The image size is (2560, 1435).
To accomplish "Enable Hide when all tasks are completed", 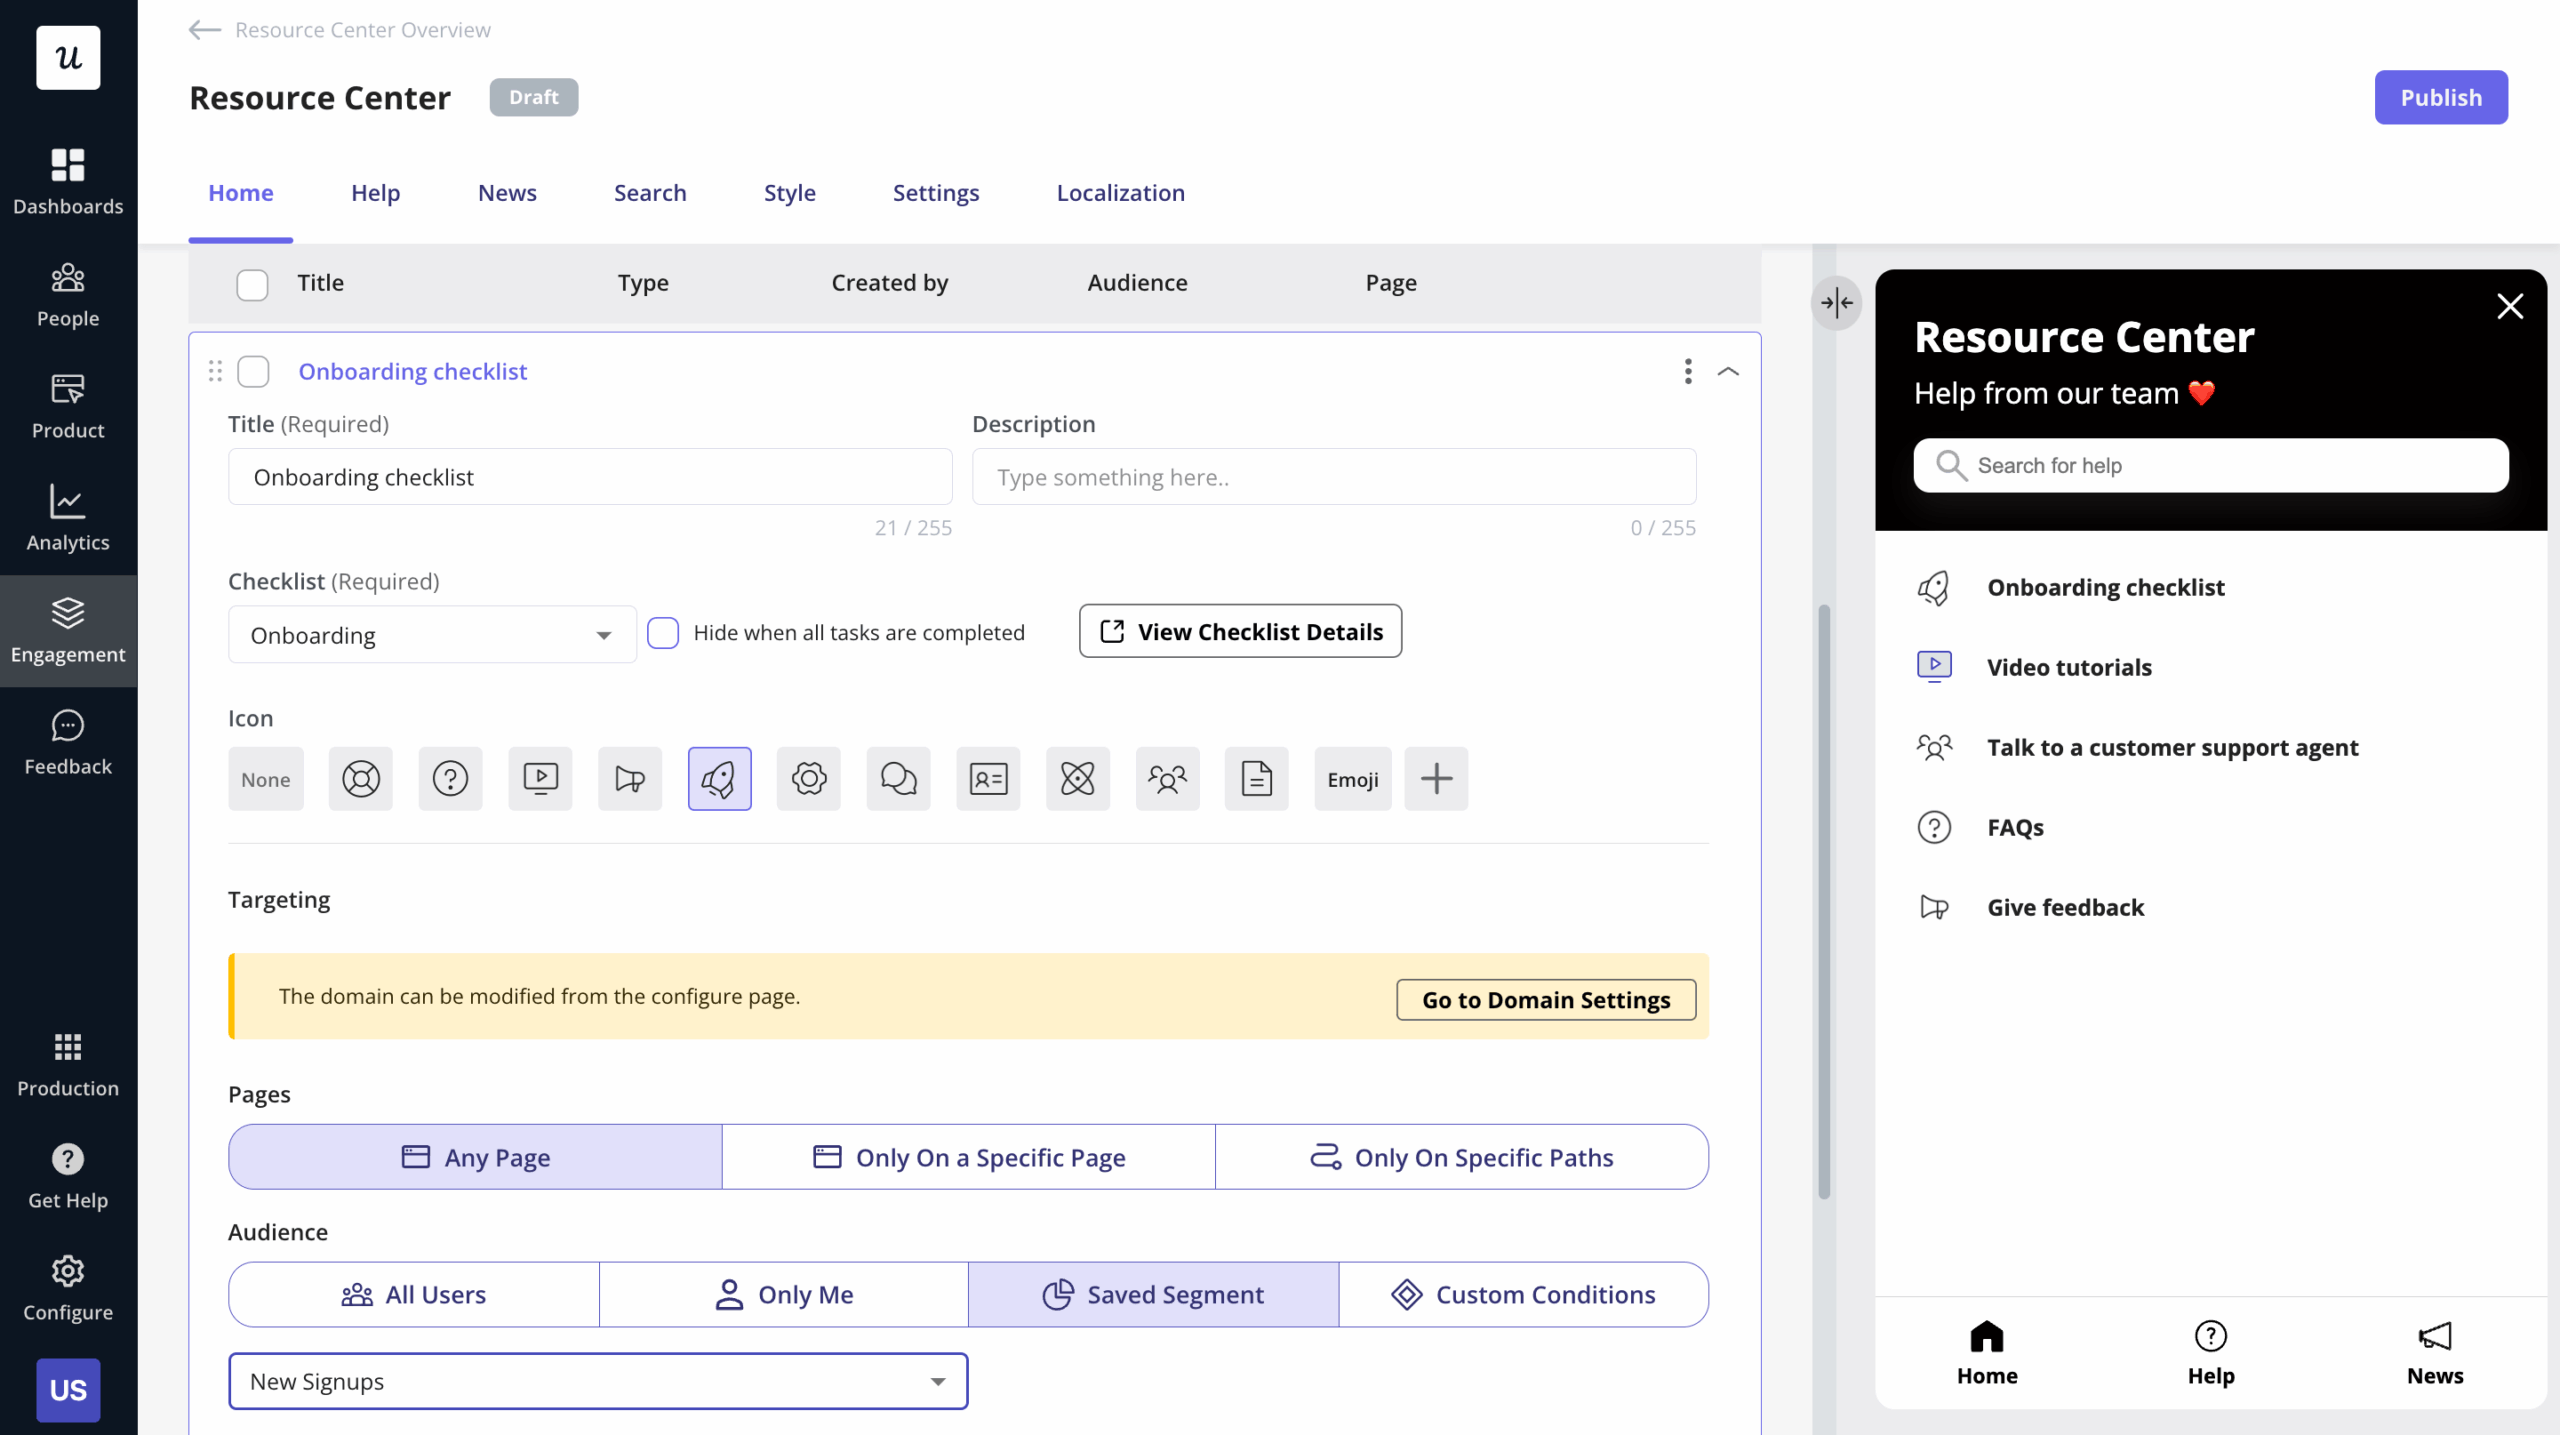I will click(x=663, y=632).
